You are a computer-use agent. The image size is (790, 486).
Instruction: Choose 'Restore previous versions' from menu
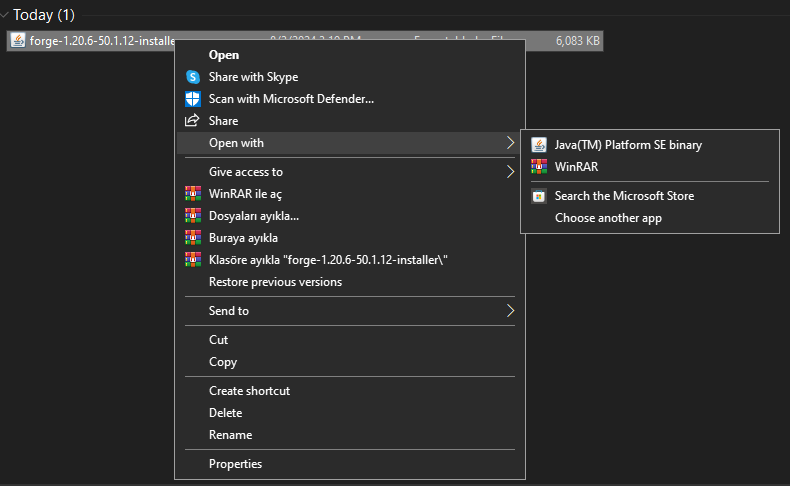[x=275, y=282]
